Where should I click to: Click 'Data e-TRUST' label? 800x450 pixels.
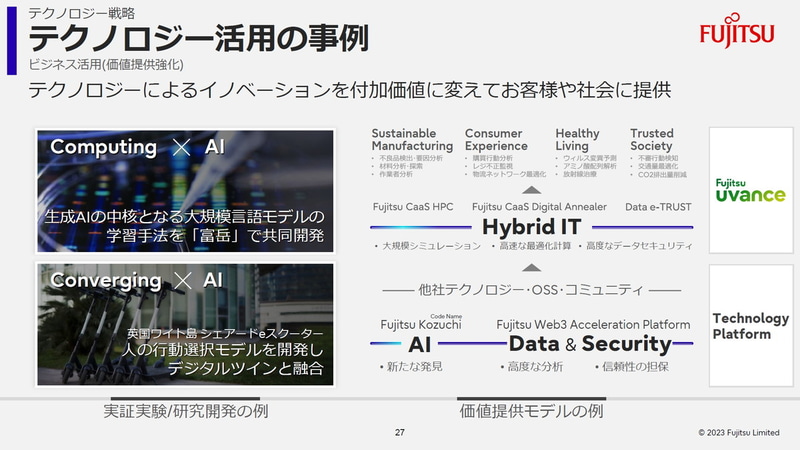pos(658,207)
